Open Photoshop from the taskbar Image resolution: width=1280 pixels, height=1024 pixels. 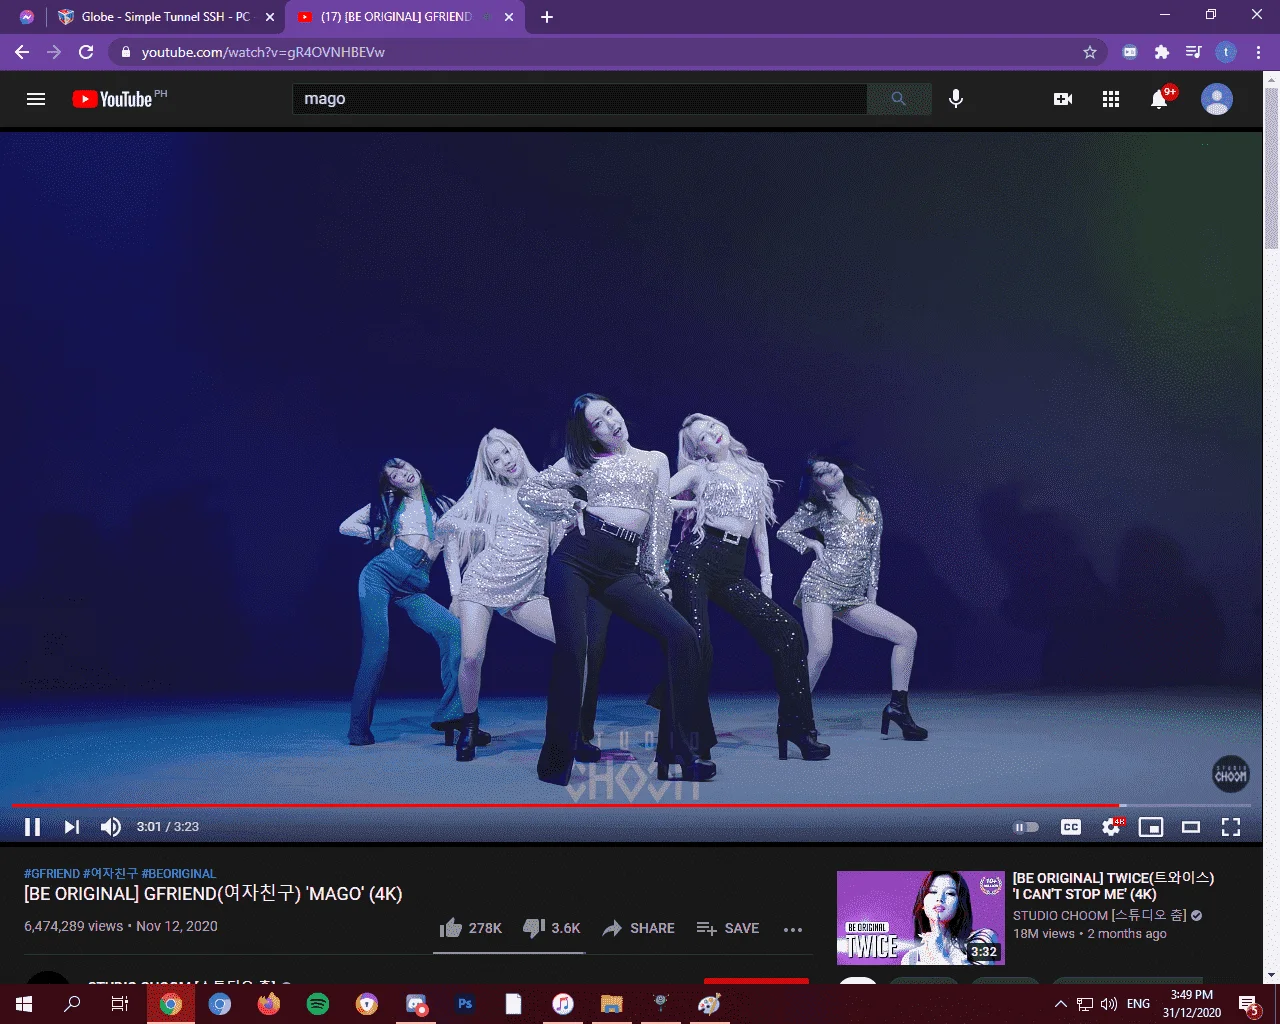(x=465, y=1004)
